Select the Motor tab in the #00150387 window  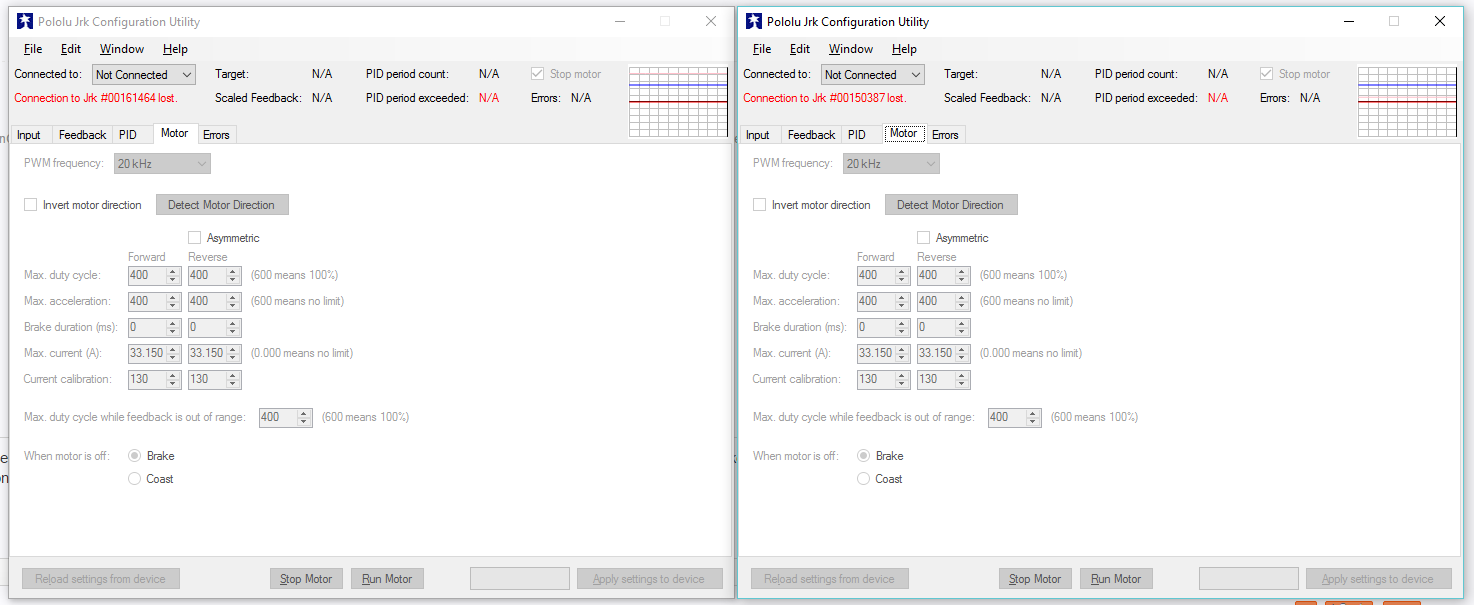903,134
